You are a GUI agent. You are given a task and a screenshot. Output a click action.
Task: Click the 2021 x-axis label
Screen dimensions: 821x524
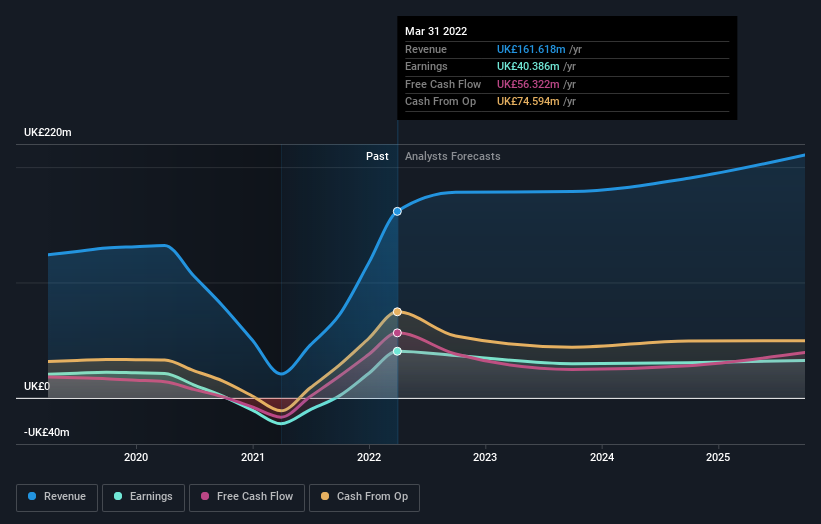coord(253,458)
